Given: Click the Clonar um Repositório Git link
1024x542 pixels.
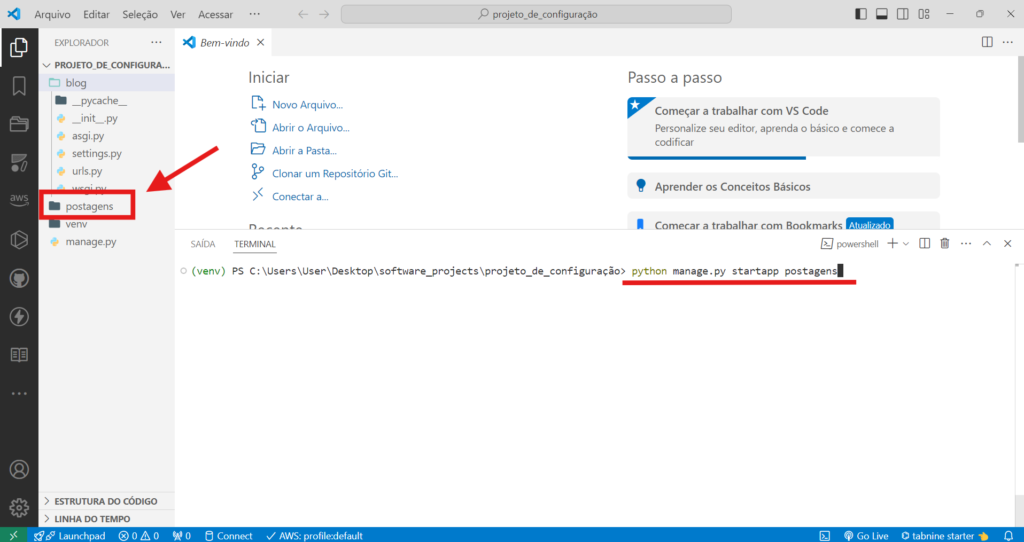Looking at the screenshot, I should pos(335,173).
